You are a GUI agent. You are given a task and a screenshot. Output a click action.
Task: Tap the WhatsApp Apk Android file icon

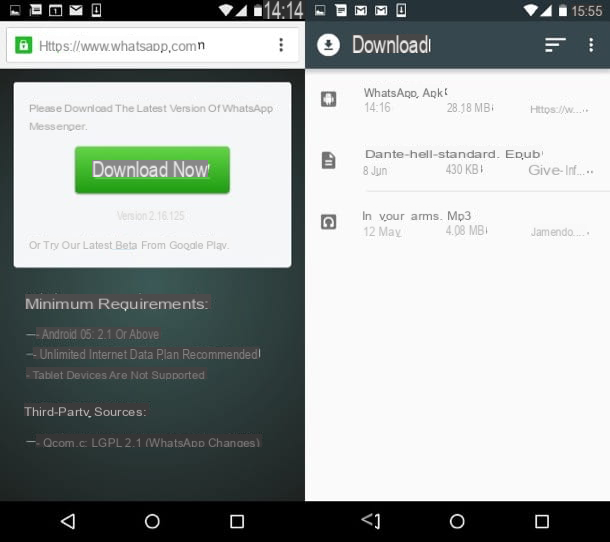pos(328,99)
